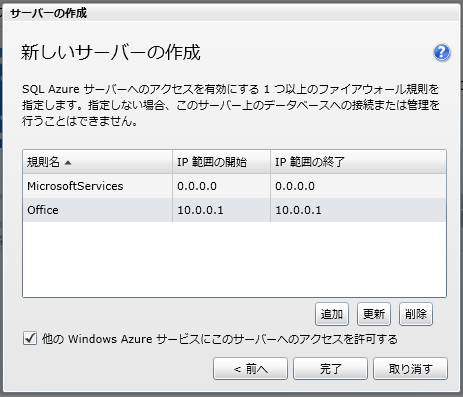Click MicrosoftServices start IP 0.0.0.0 cell
The height and width of the screenshot is (397, 463).
point(221,186)
